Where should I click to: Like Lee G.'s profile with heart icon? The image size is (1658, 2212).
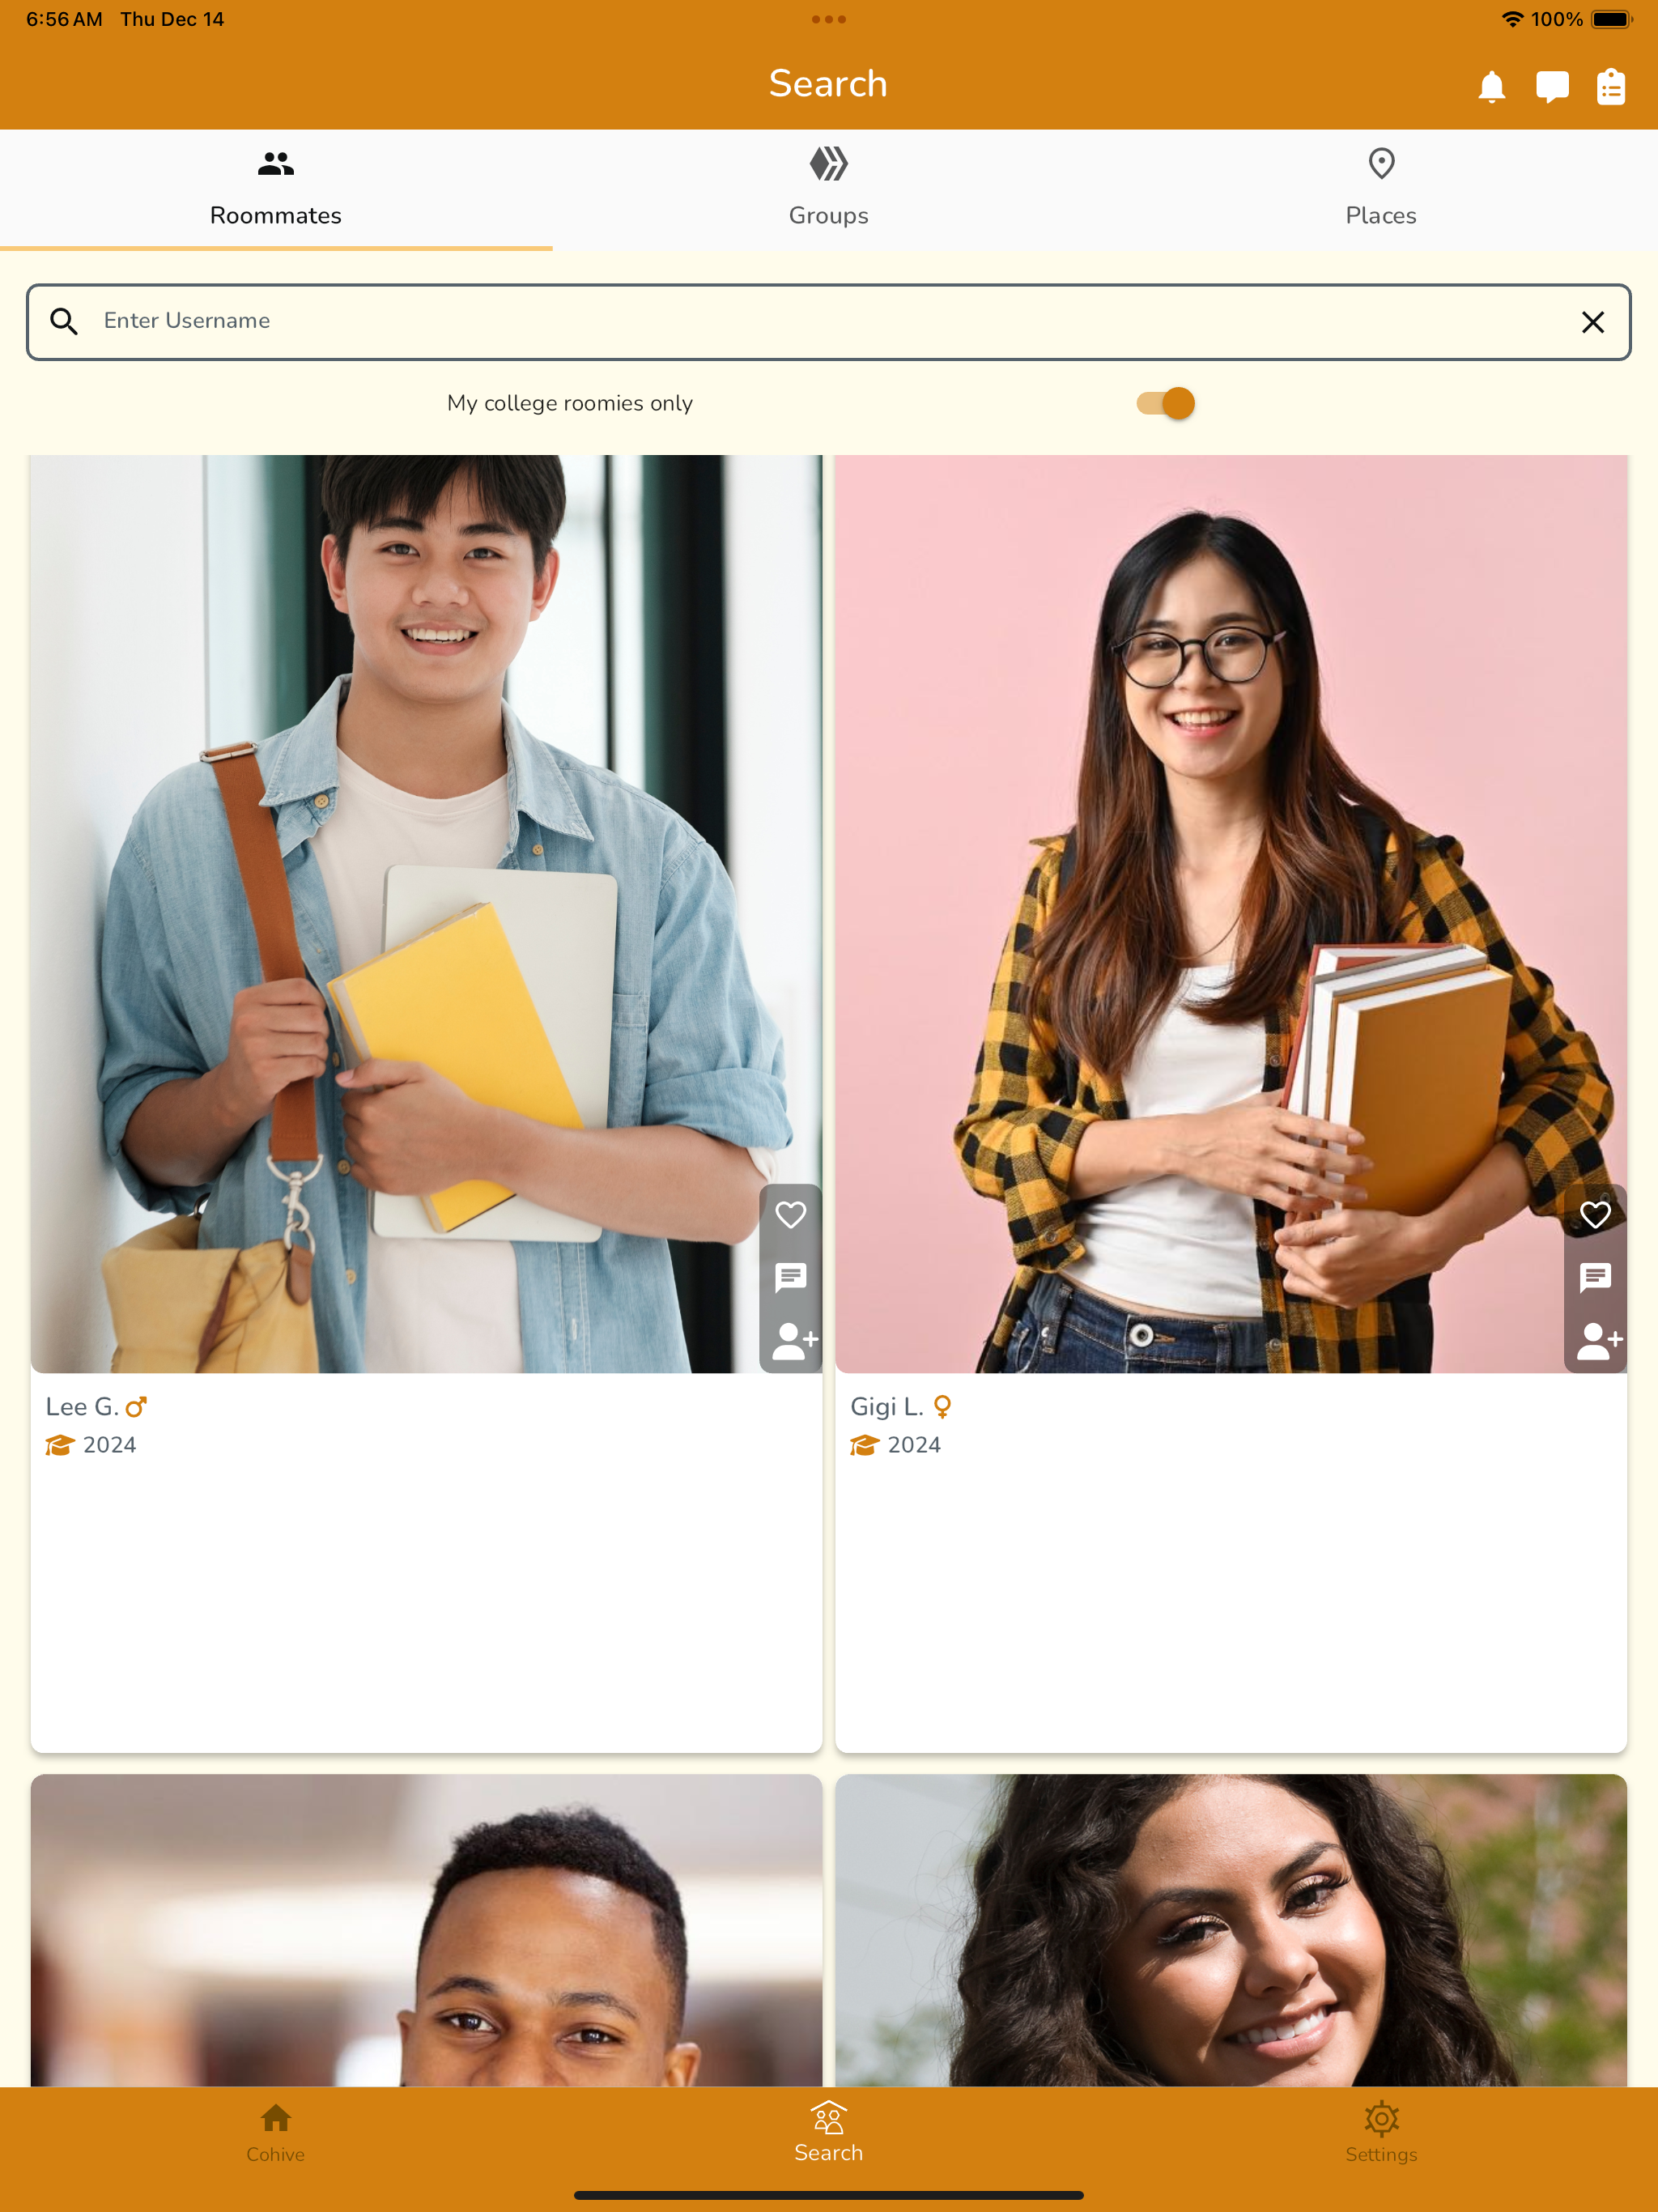[x=791, y=1215]
